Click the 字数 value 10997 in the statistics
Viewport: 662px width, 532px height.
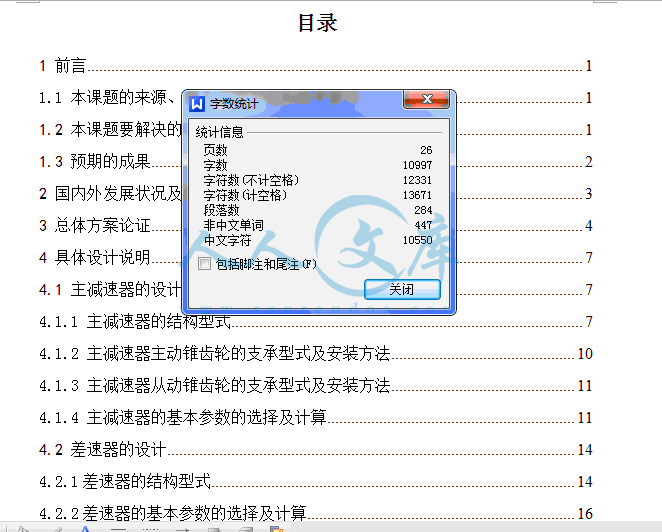pos(417,164)
